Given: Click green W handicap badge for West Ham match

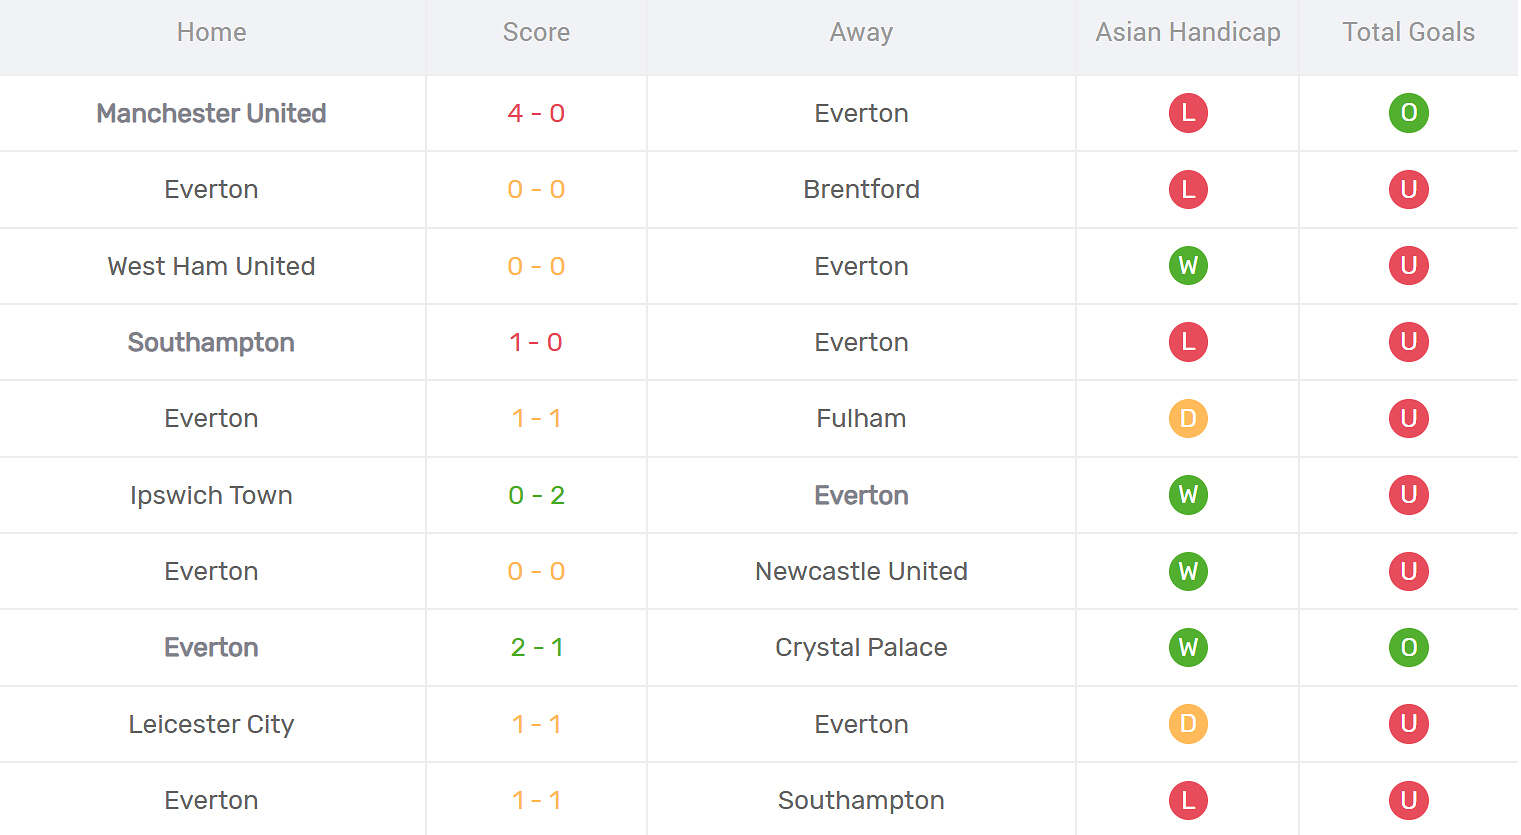Looking at the screenshot, I should pyautogui.click(x=1188, y=266).
